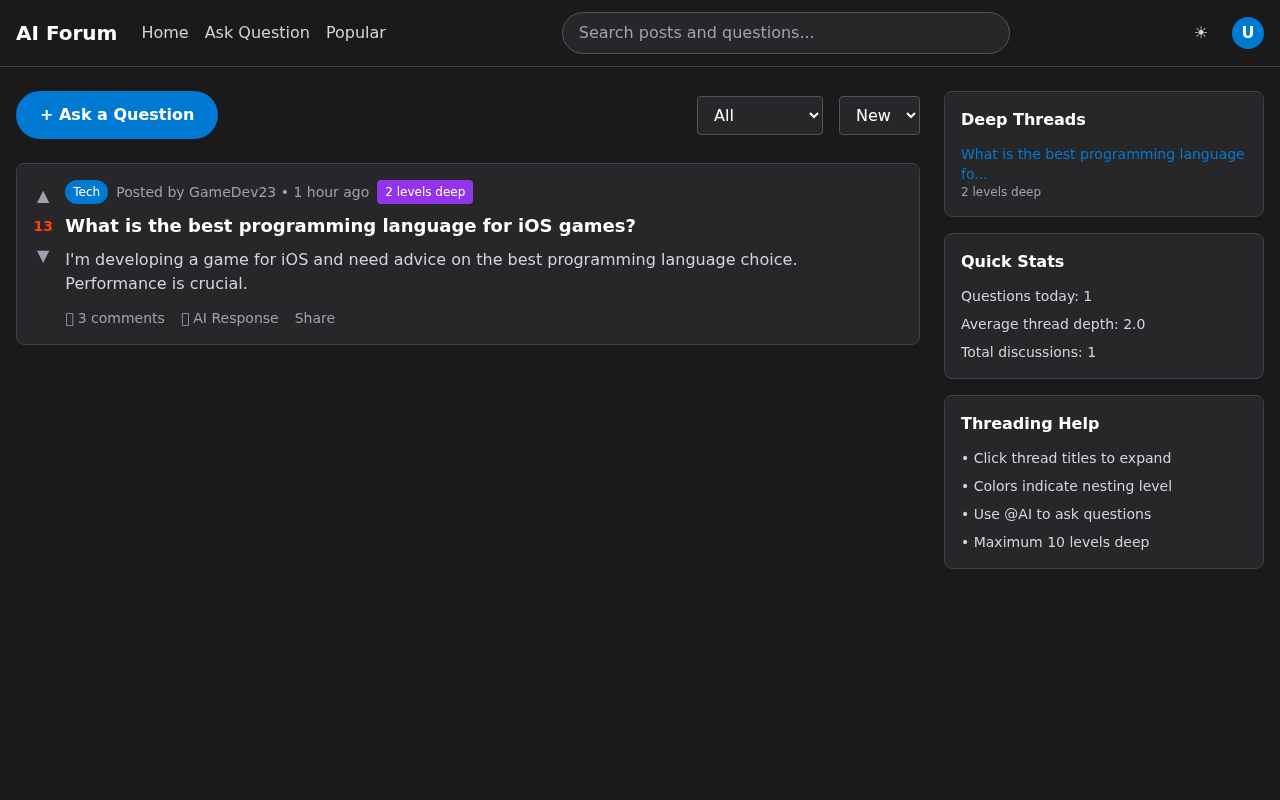Image resolution: width=1280 pixels, height=800 pixels.
Task: Expand the All category filter dropdown
Action: [x=759, y=115]
